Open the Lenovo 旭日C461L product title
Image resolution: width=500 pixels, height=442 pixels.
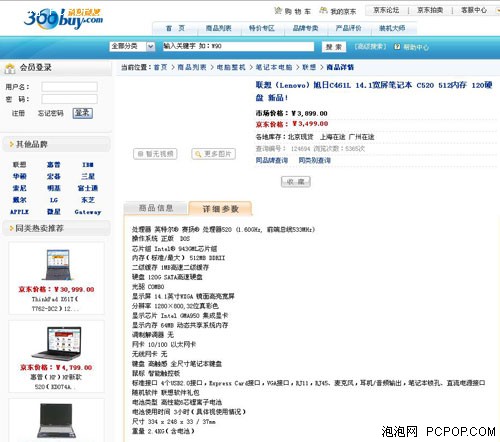tap(374, 91)
